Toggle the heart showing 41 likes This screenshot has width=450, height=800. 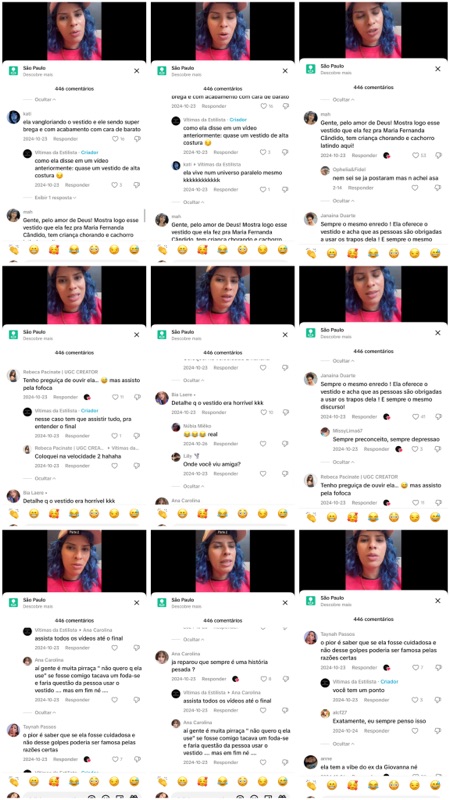[x=415, y=416]
